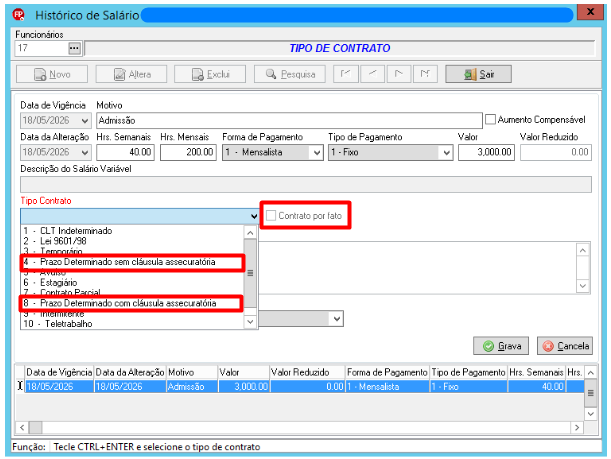
Task: Expand Forma de Pagamento dropdown
Action: click(317, 153)
